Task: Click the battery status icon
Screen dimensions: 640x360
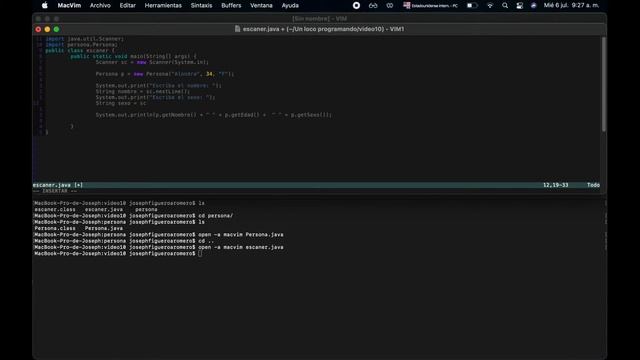Action: pos(472,5)
